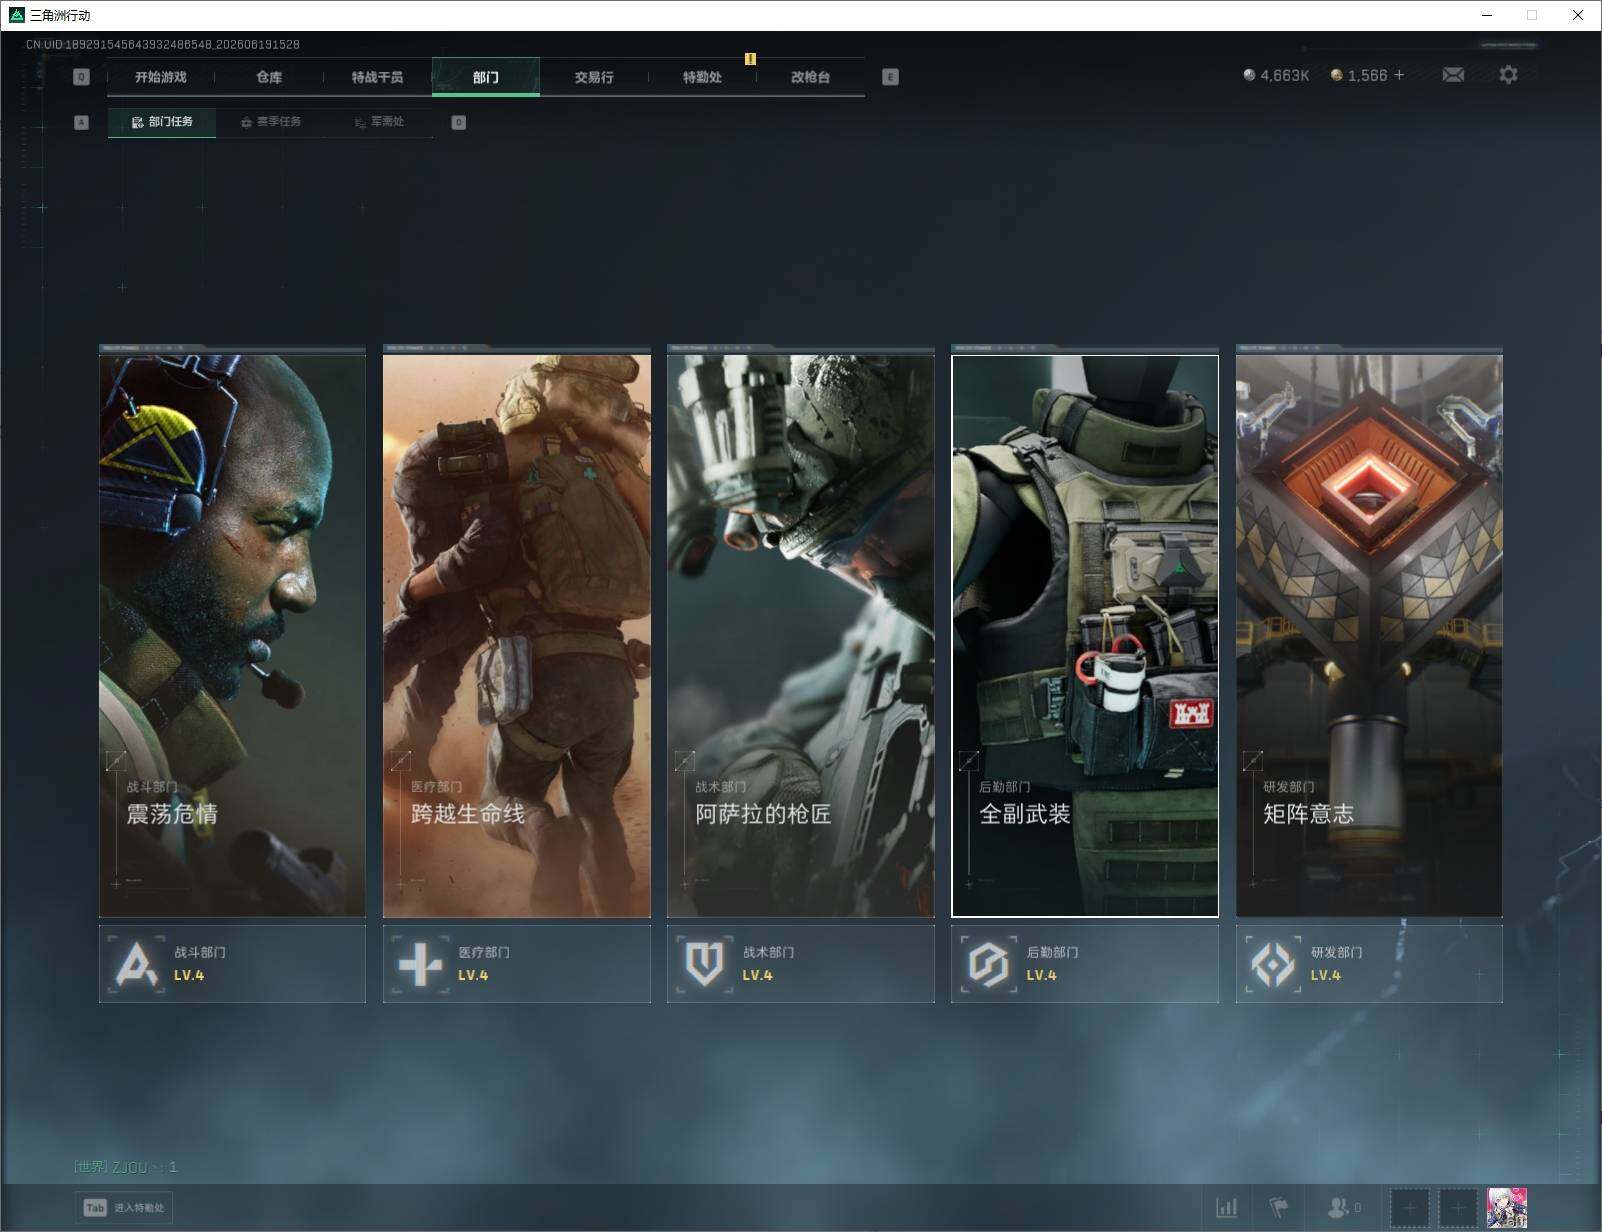The height and width of the screenshot is (1232, 1602).
Task: Click the 后勤部门 LV.4 button
Action: point(1085,964)
